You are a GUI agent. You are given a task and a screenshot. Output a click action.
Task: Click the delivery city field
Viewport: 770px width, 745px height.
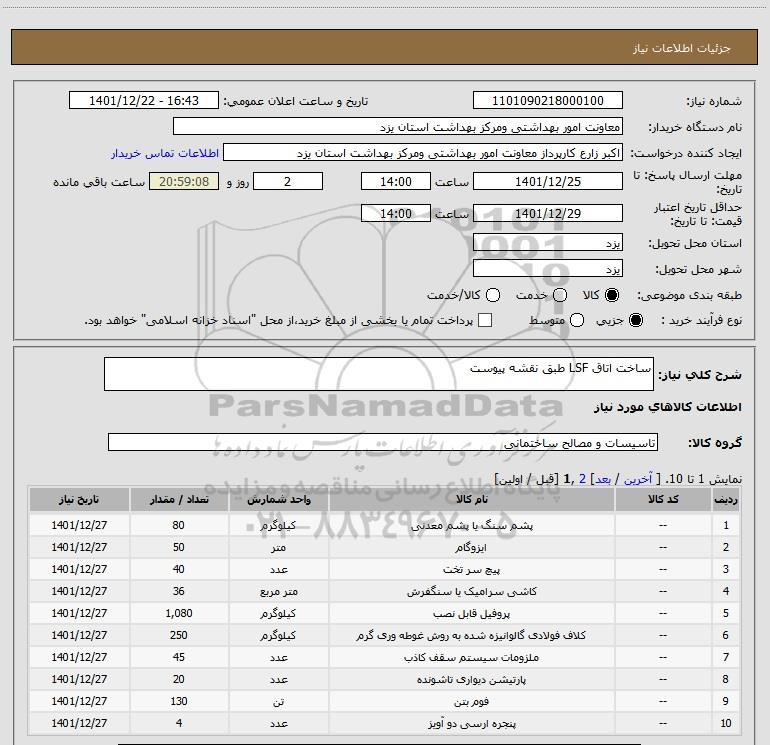[x=548, y=268]
